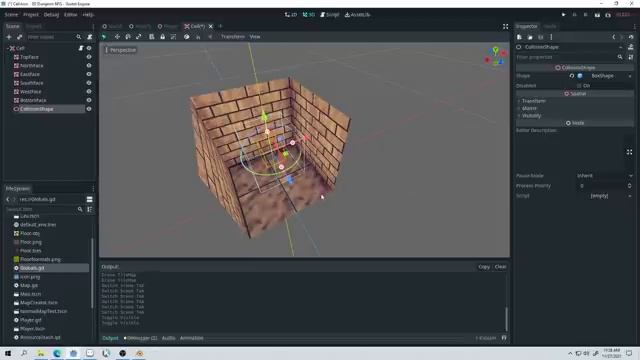Open the Debugger bottom panel
The height and width of the screenshot is (360, 640).
pos(141,338)
